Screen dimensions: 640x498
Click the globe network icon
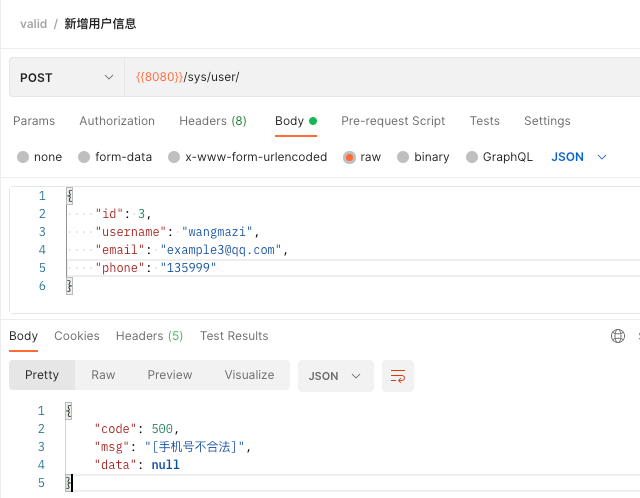[618, 336]
